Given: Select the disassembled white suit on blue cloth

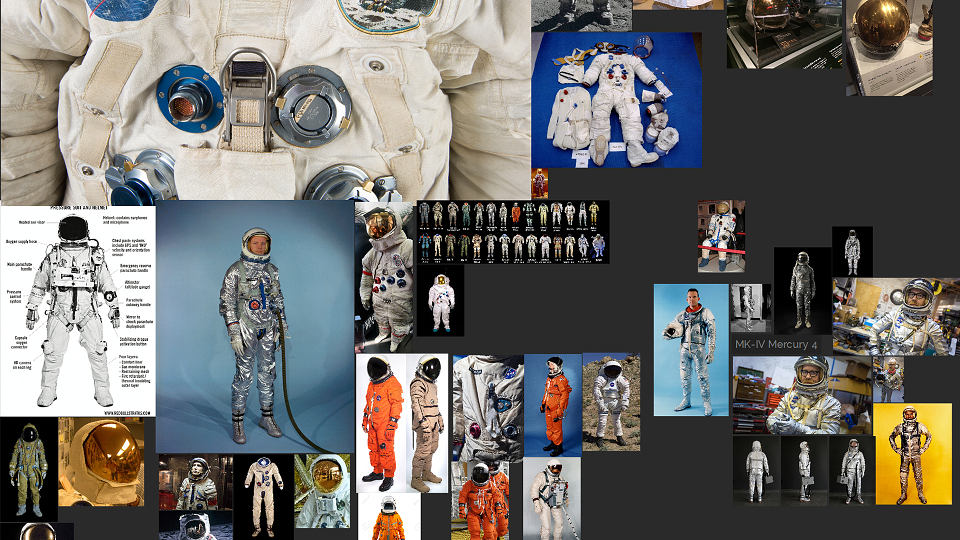Looking at the screenshot, I should coord(617,100).
